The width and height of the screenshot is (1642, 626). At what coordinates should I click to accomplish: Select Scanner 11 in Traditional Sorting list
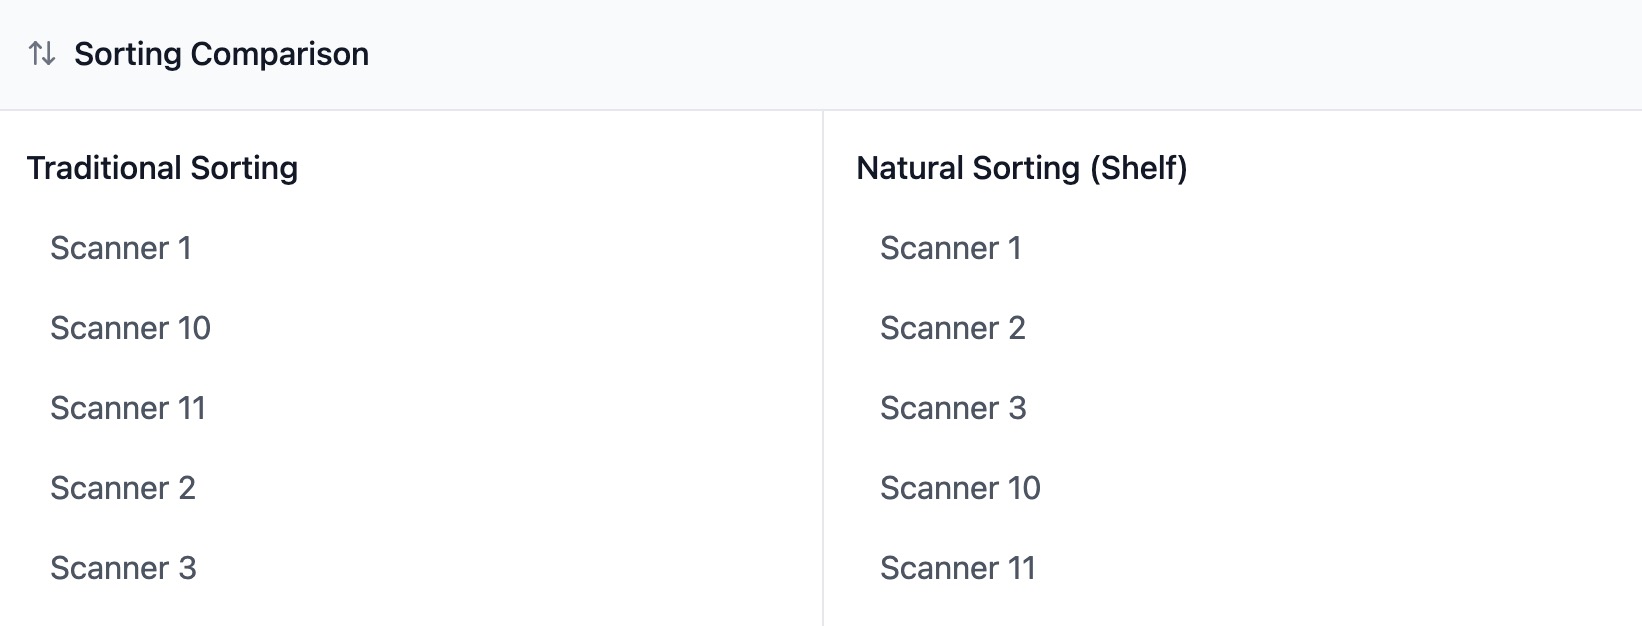(128, 408)
